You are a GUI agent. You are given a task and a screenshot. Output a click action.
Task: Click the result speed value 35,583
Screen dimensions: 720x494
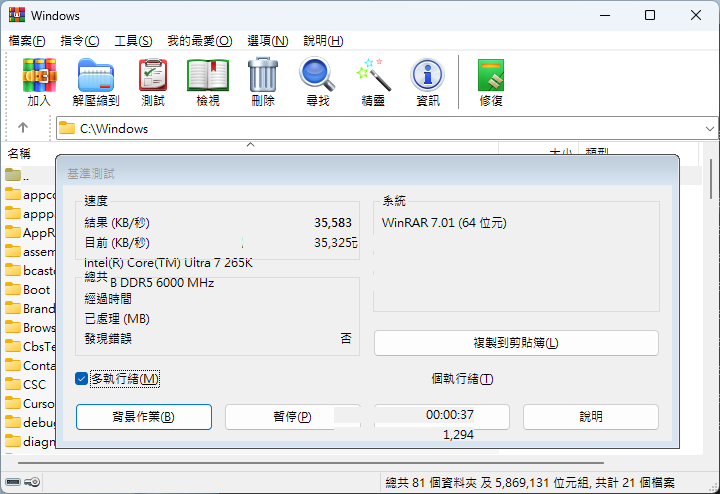pyautogui.click(x=333, y=223)
